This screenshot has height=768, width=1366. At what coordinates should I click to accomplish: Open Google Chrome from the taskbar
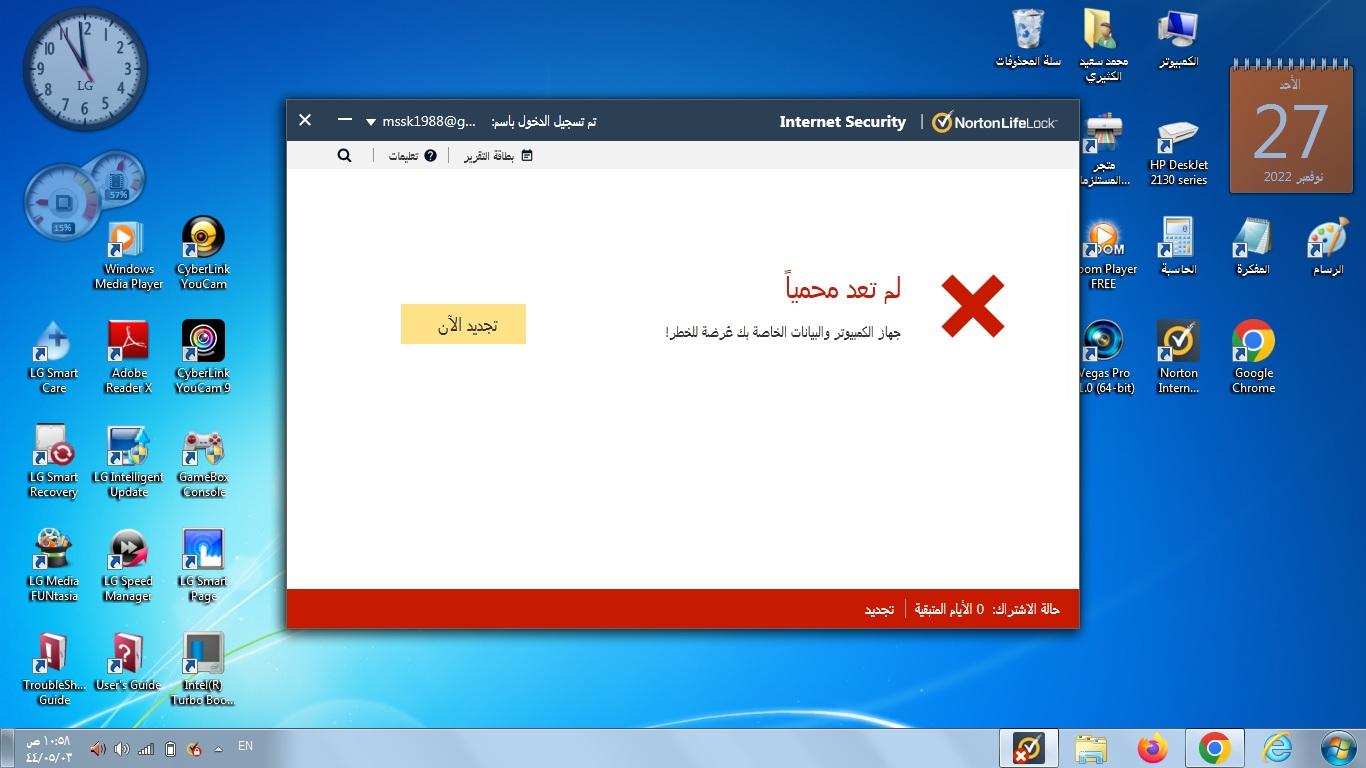click(x=1215, y=748)
